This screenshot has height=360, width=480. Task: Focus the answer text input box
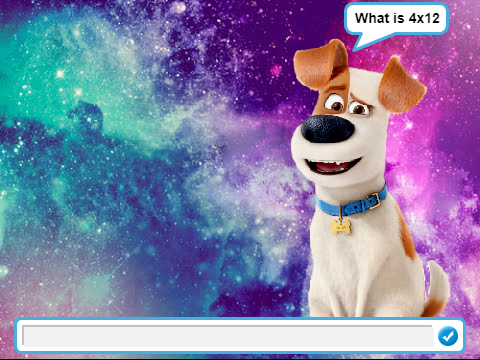(x=228, y=336)
